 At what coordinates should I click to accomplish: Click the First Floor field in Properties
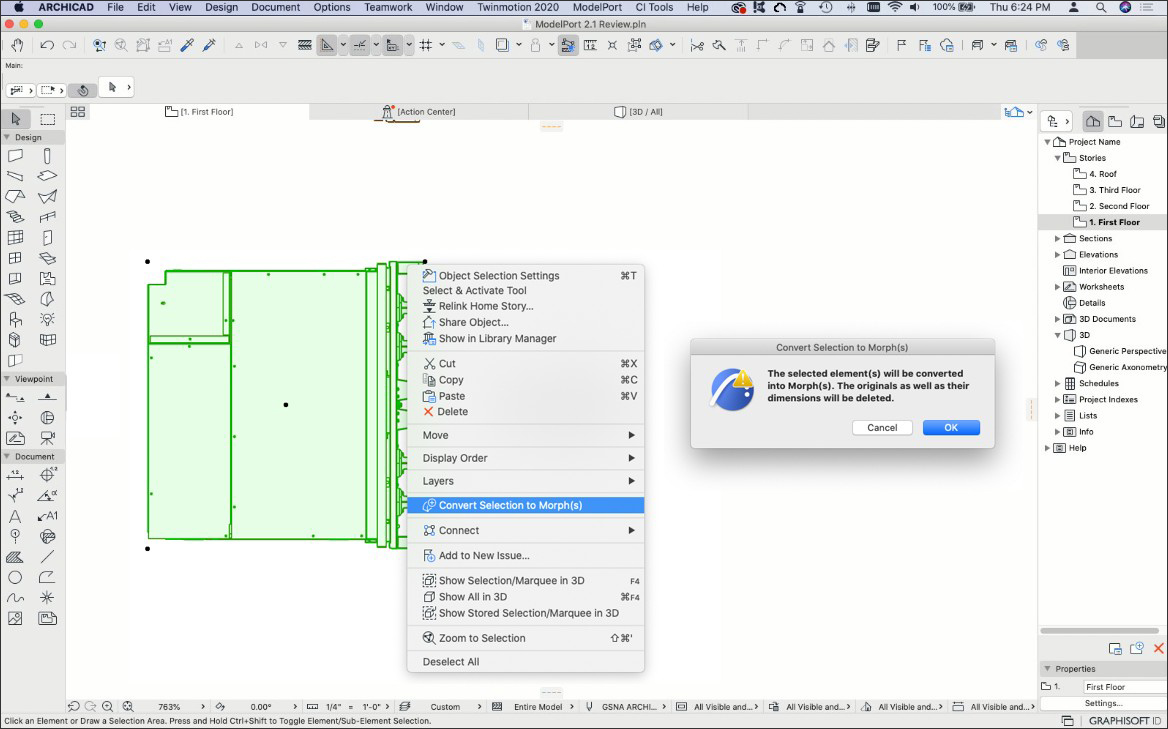click(x=1124, y=687)
